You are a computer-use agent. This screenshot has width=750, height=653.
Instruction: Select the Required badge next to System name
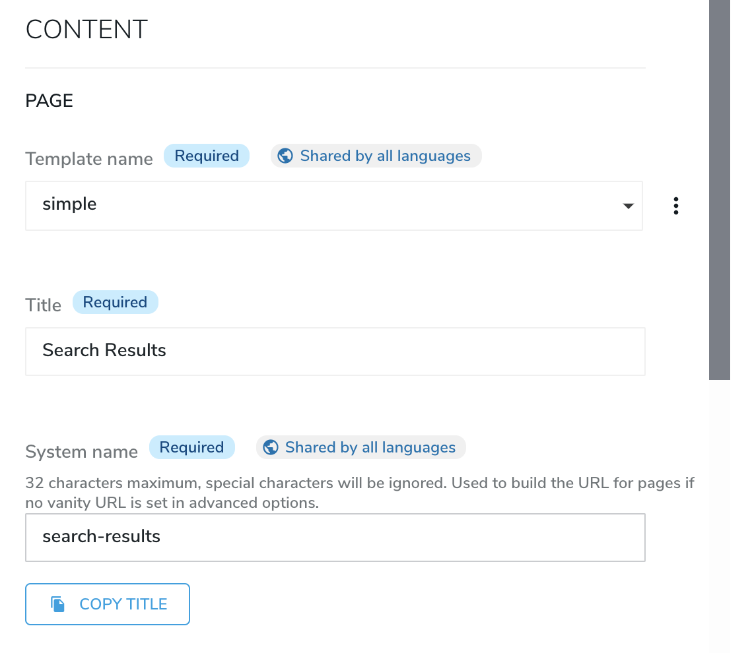[x=192, y=447]
